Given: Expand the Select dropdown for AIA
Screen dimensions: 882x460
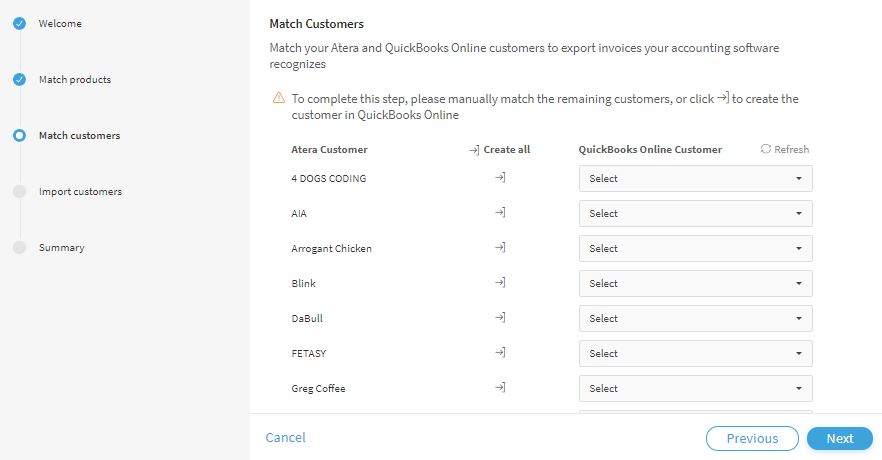Looking at the screenshot, I should [695, 214].
